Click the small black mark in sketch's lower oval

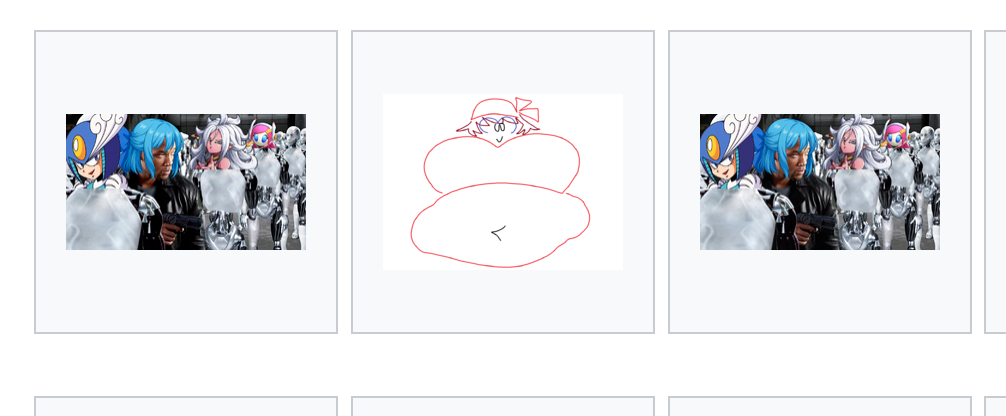pos(499,232)
